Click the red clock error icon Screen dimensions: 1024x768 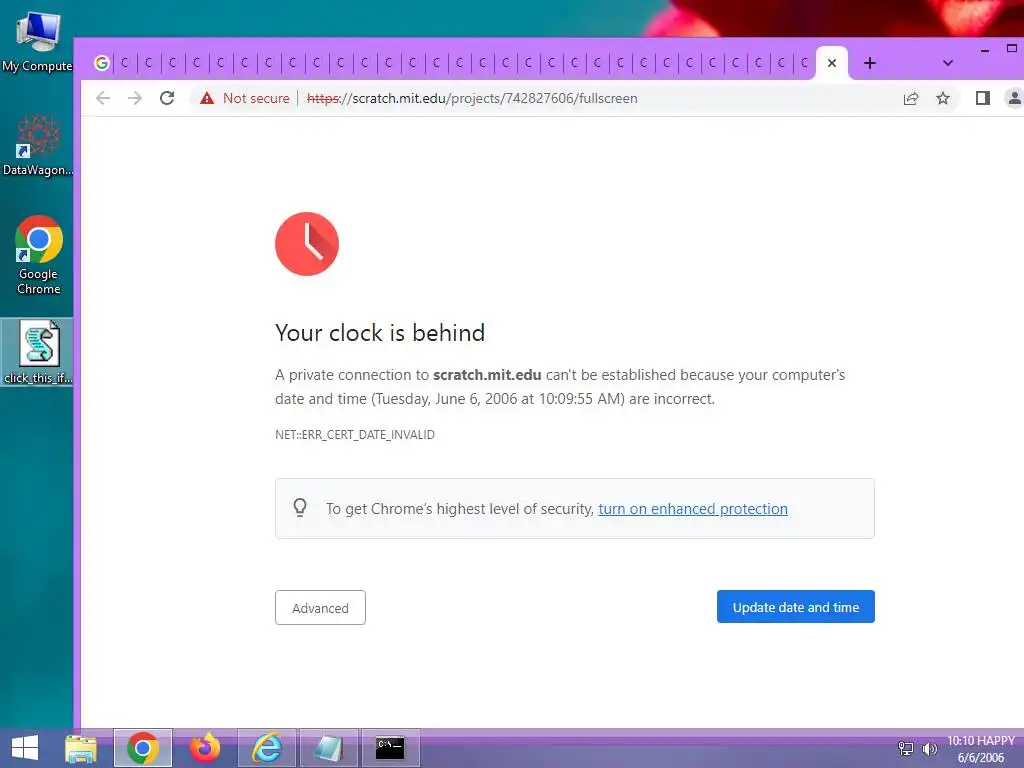(307, 244)
